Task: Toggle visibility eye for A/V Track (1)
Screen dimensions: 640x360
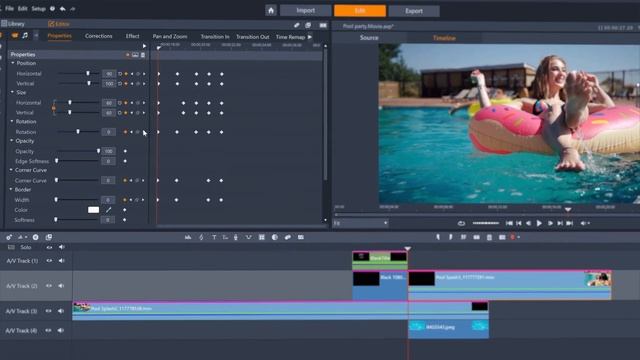Action: pyautogui.click(x=49, y=260)
